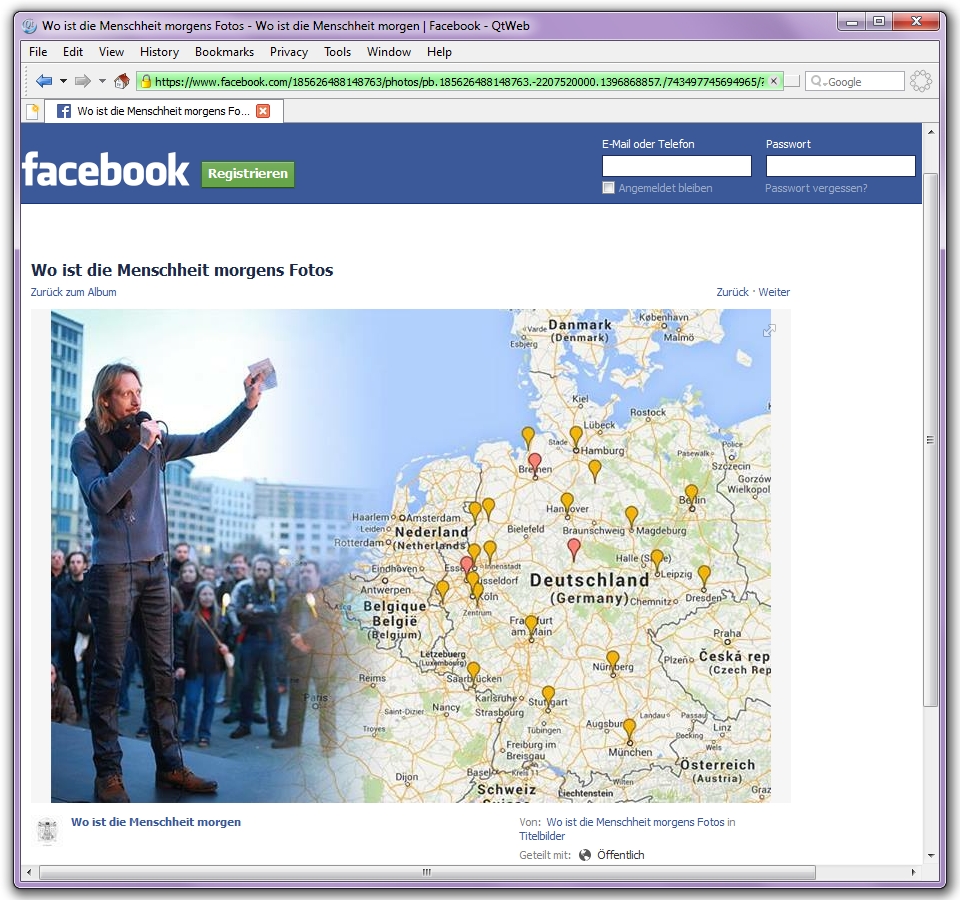Go to the Home page icon
The height and width of the screenshot is (900, 960).
coord(122,81)
